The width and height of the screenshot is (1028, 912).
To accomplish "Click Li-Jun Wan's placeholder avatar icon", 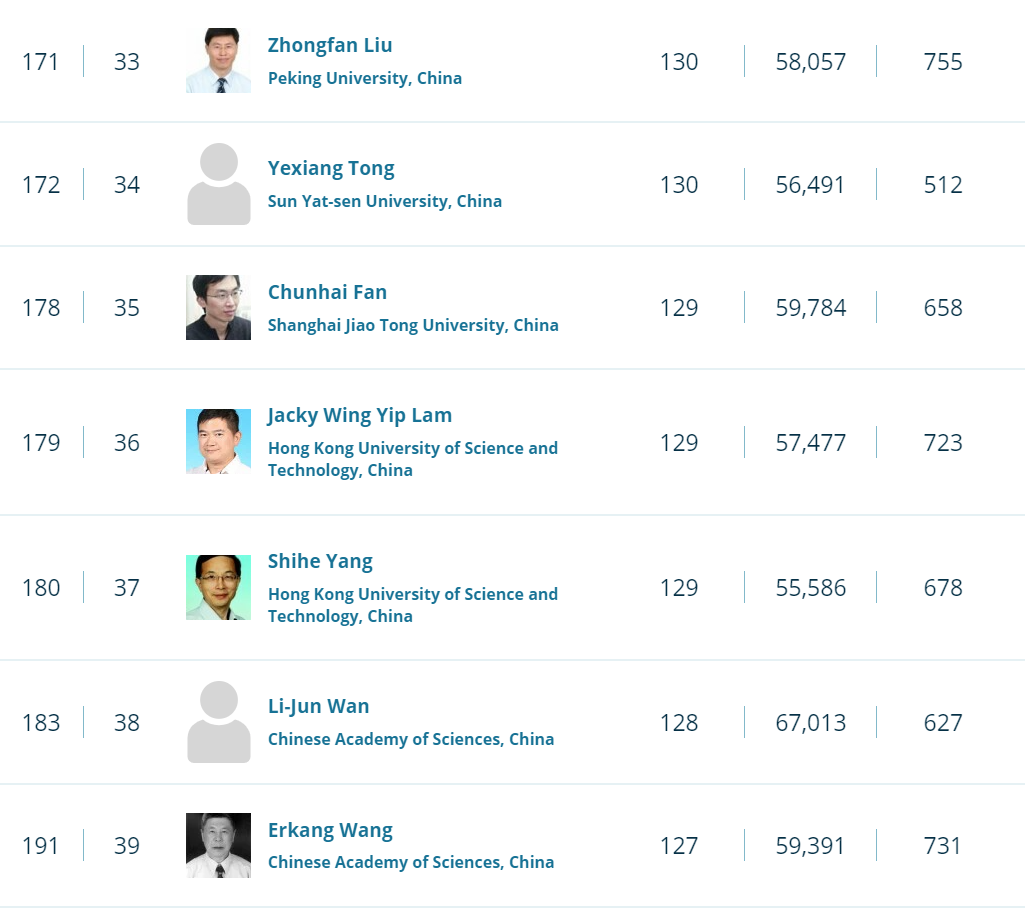I will tap(218, 722).
